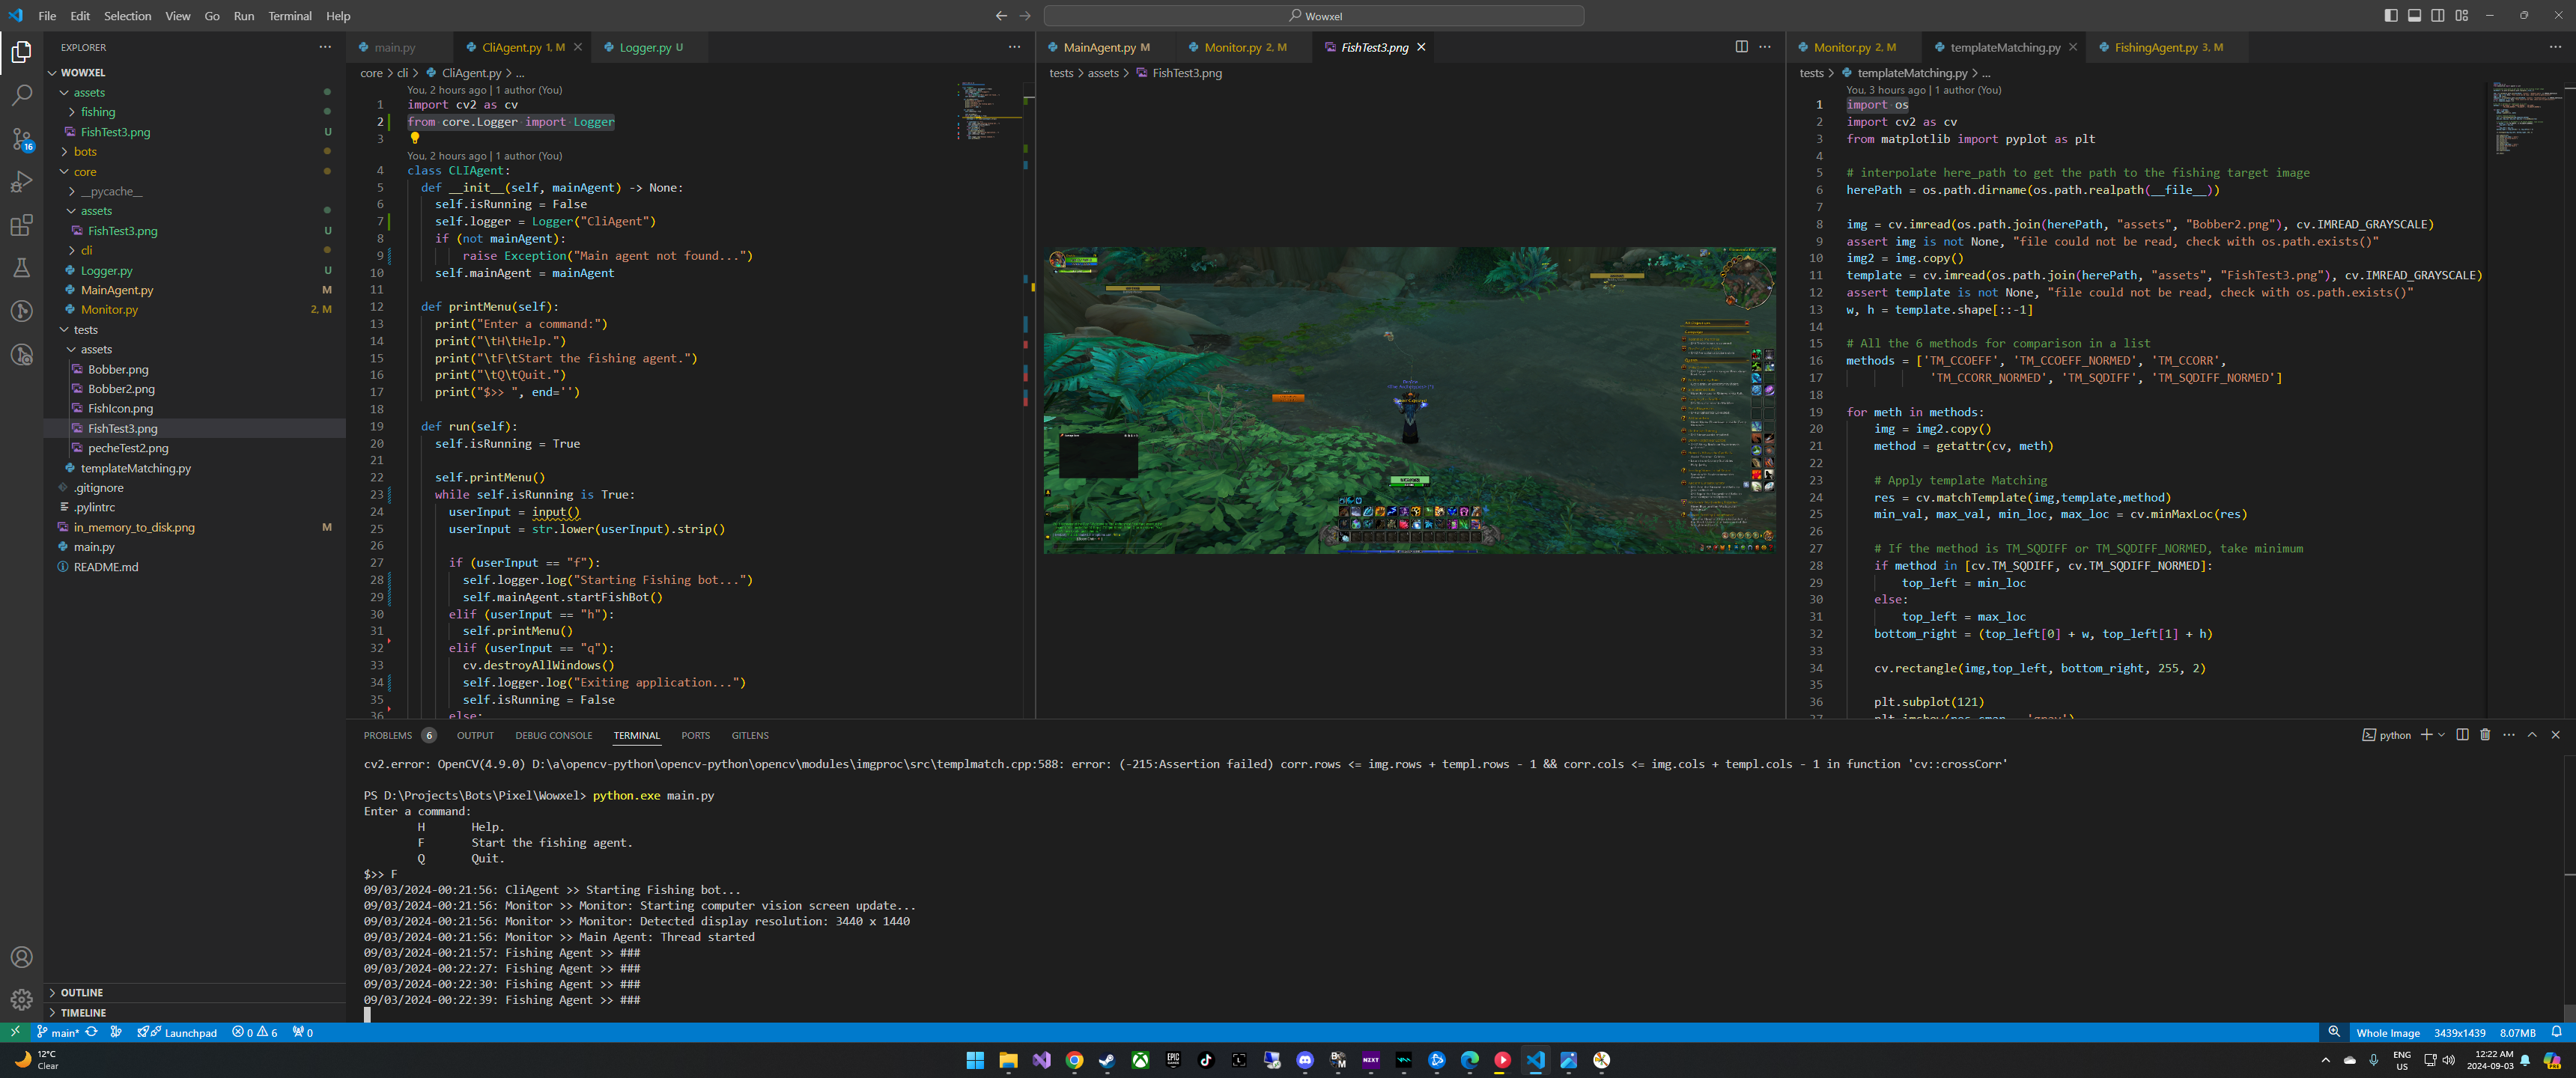The width and height of the screenshot is (2576, 1078).
Task: Open the Run and Debug view
Action: (x=21, y=182)
